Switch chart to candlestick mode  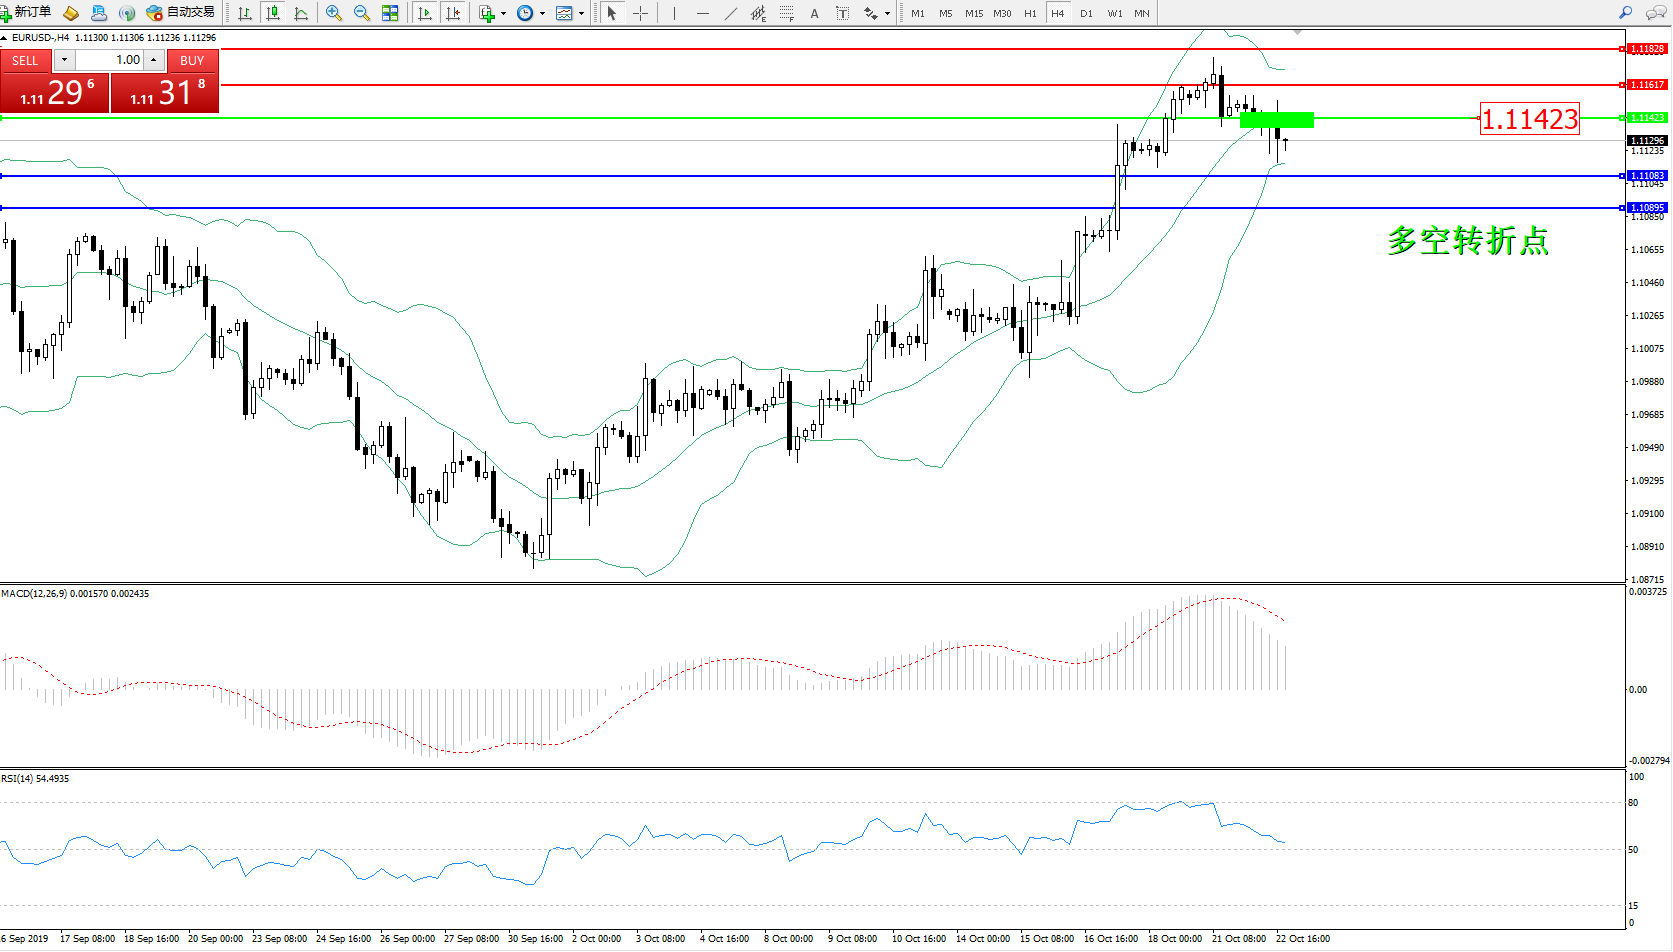[x=272, y=13]
